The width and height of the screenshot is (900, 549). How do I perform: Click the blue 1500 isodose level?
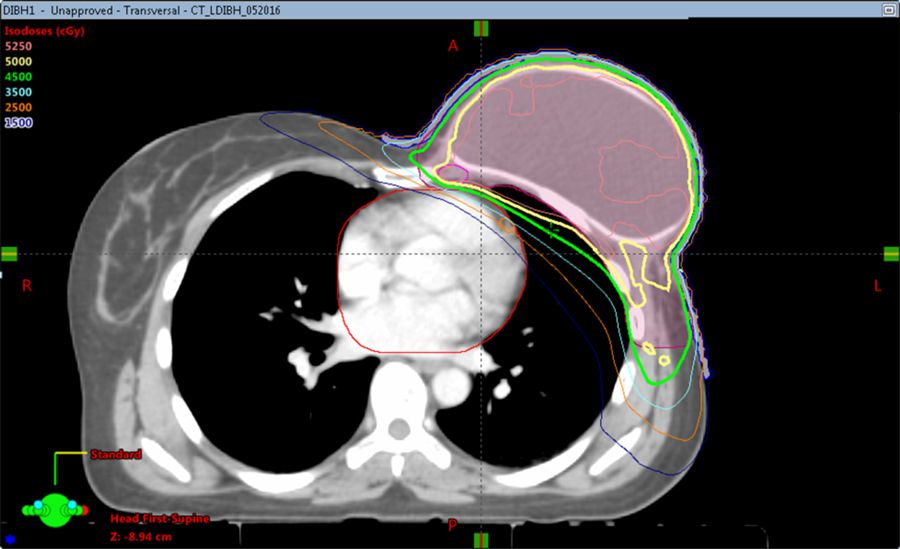pyautogui.click(x=19, y=122)
